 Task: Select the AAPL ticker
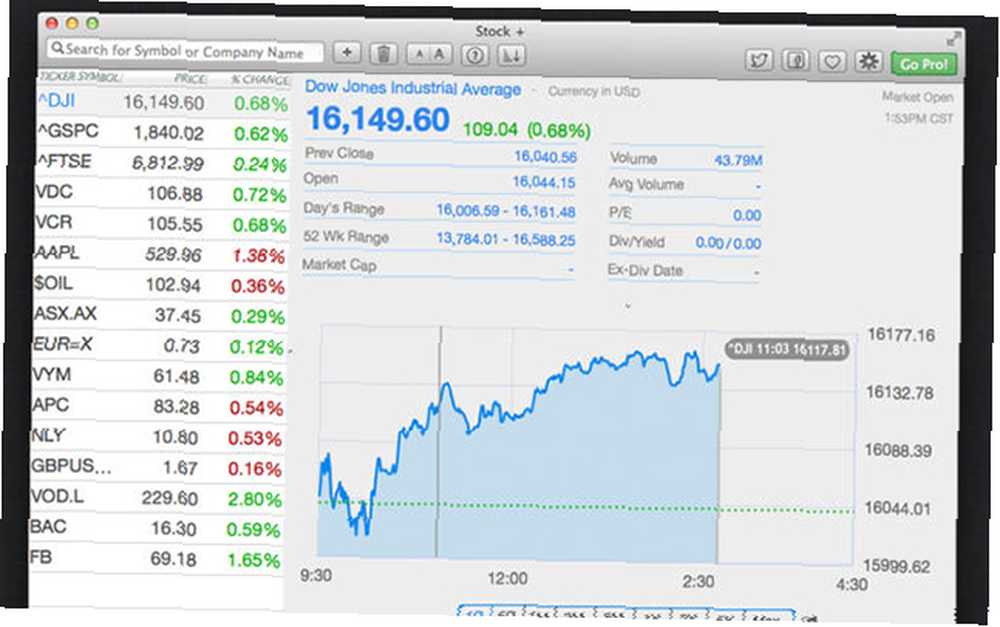(x=57, y=252)
